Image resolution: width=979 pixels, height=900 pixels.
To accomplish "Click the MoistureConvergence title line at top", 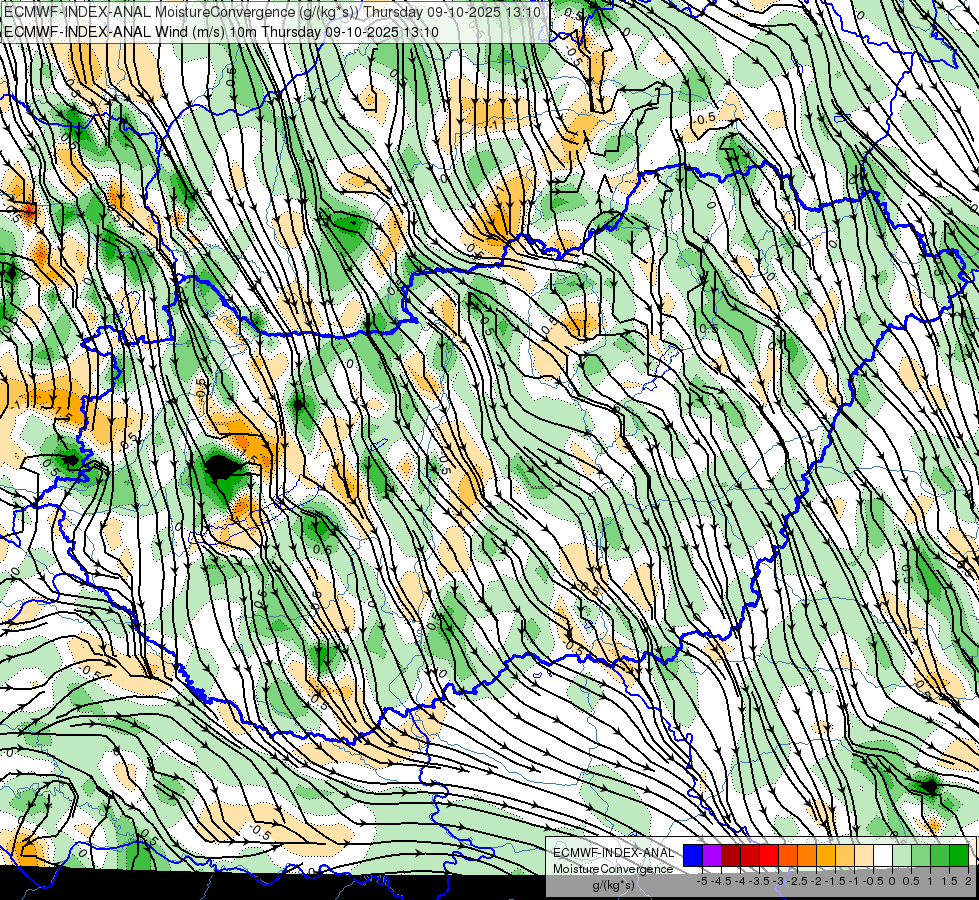I will [x=272, y=12].
